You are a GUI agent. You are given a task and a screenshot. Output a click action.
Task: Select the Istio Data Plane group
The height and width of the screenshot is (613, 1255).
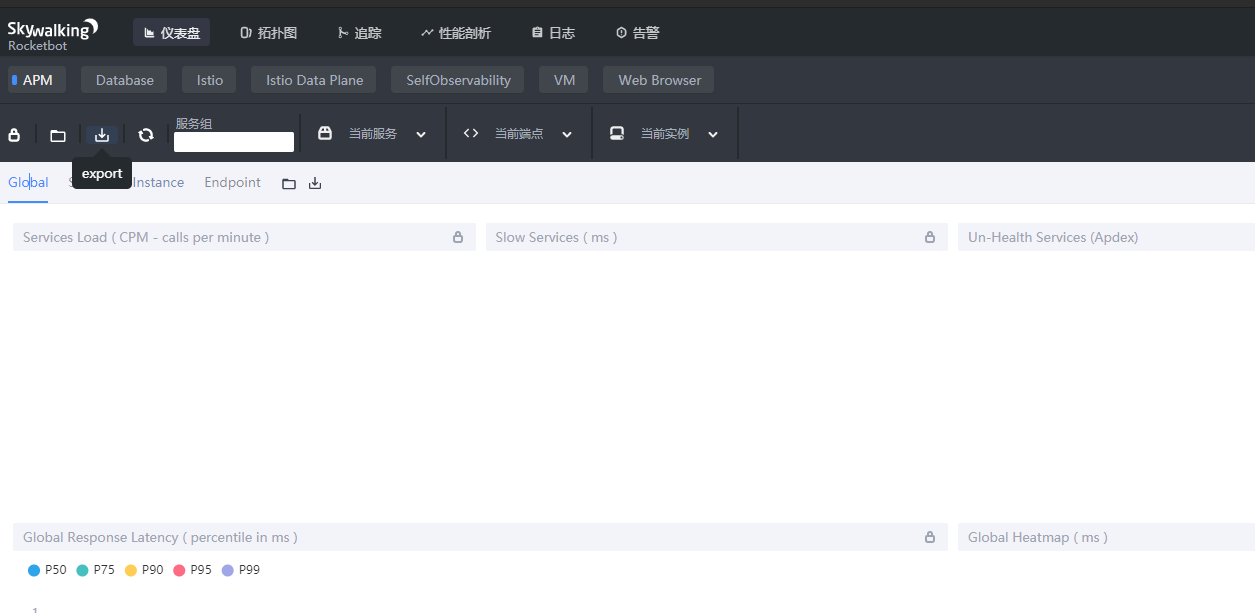tap(314, 80)
